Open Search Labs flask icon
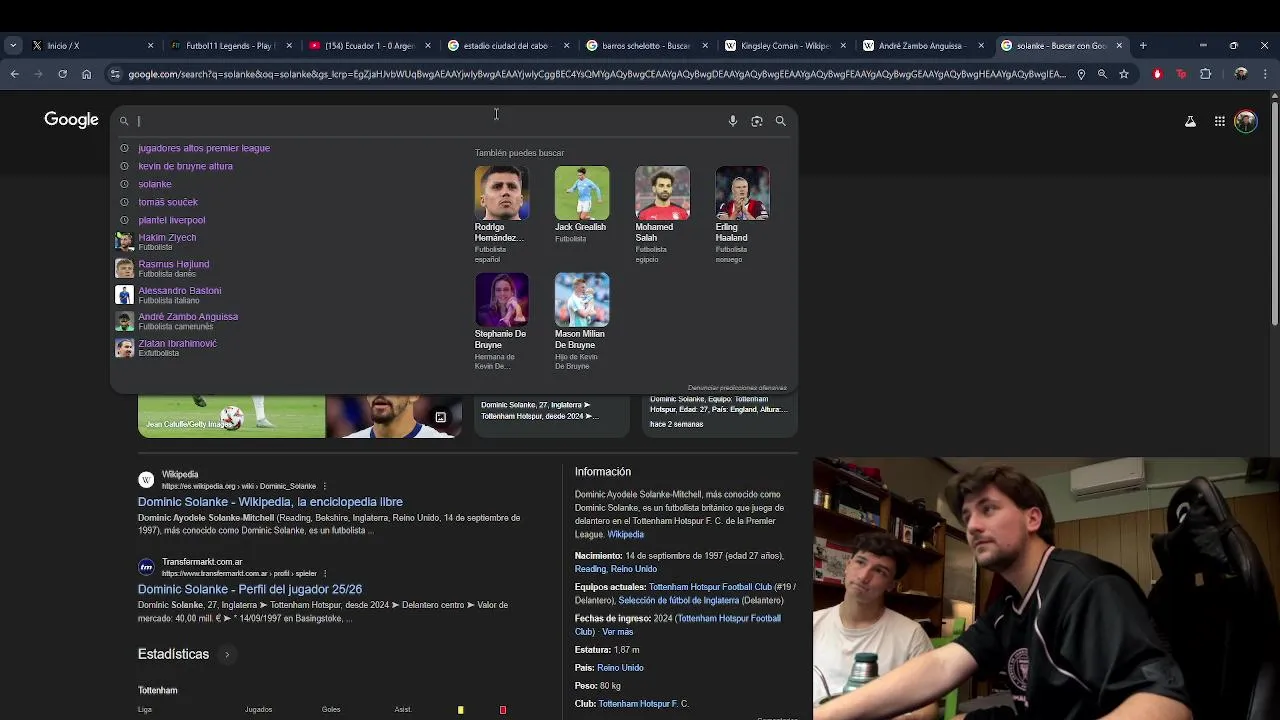Viewport: 1280px width, 720px height. coord(1190,121)
